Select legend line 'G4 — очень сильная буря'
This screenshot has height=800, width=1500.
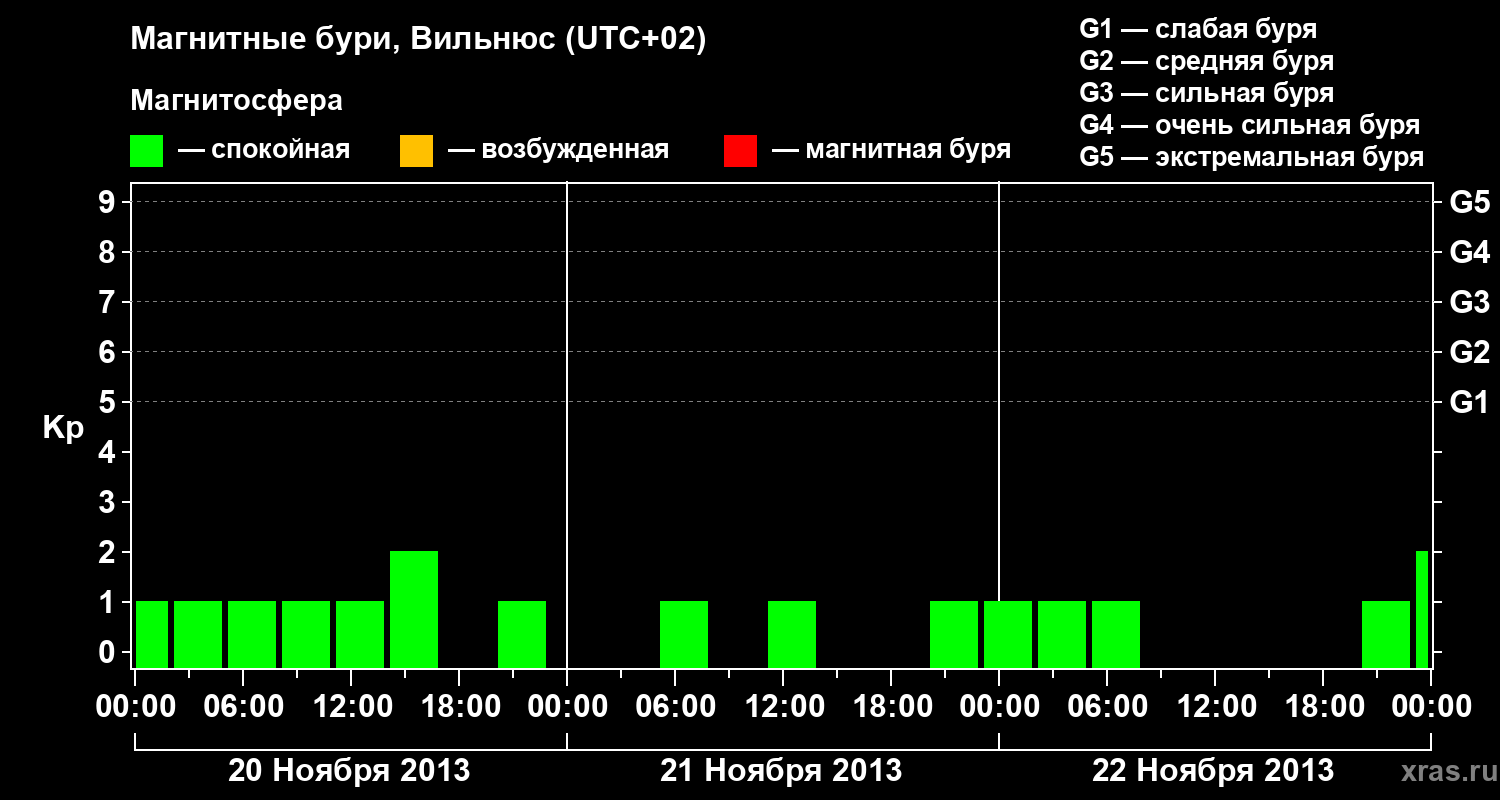coord(1249,125)
